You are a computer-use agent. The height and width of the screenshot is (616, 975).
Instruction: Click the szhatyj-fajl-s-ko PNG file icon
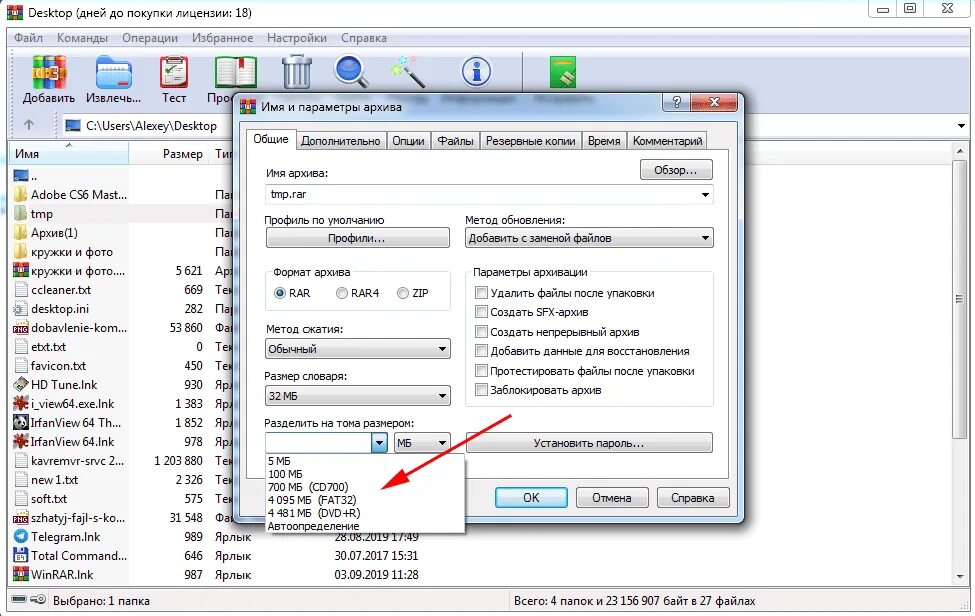21,518
